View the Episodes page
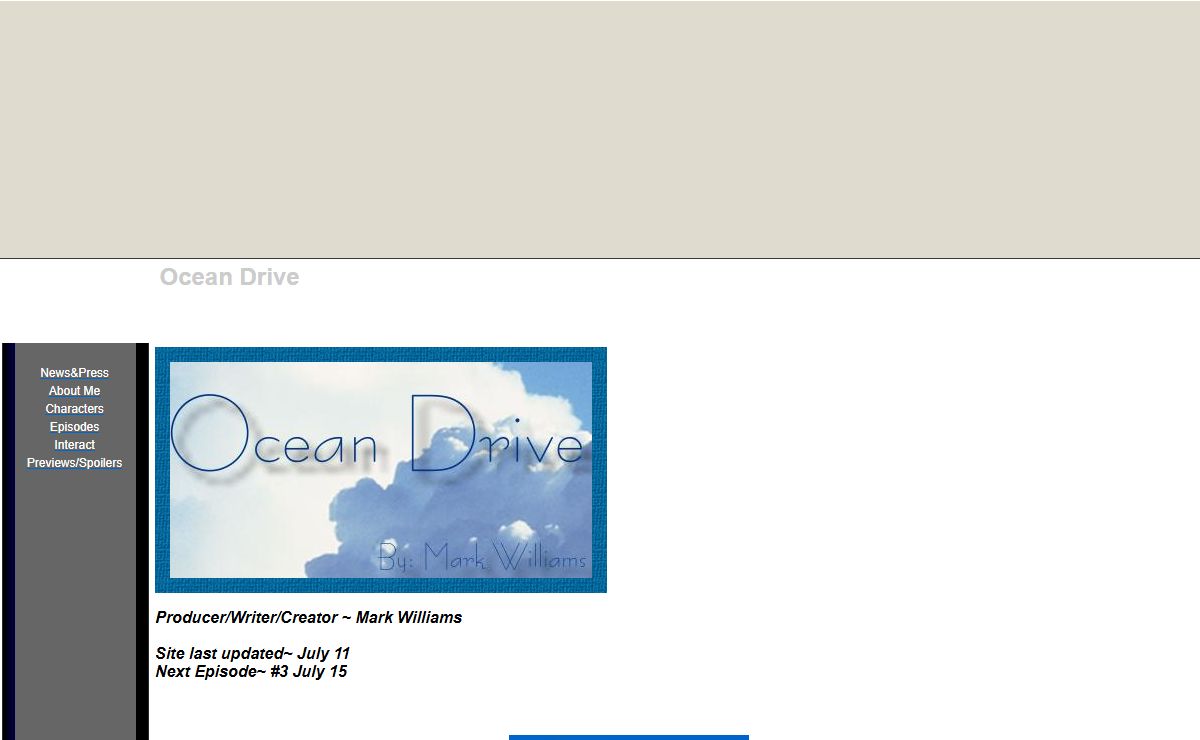Screen dimensions: 1200x740 click(x=74, y=427)
